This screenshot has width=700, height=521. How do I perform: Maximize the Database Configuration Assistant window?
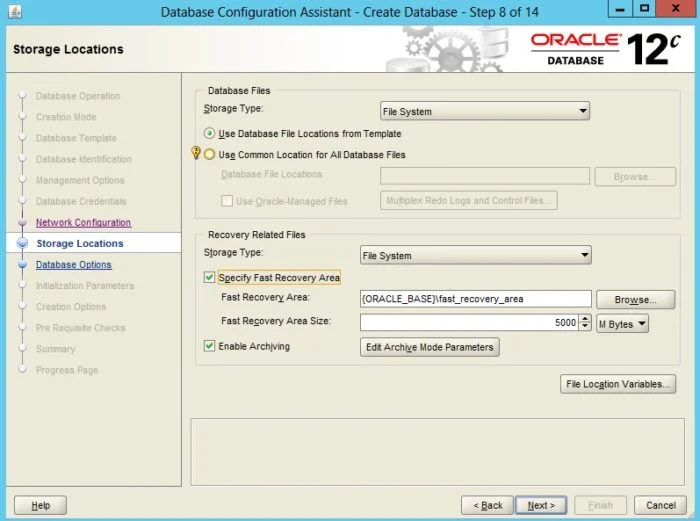pos(644,9)
